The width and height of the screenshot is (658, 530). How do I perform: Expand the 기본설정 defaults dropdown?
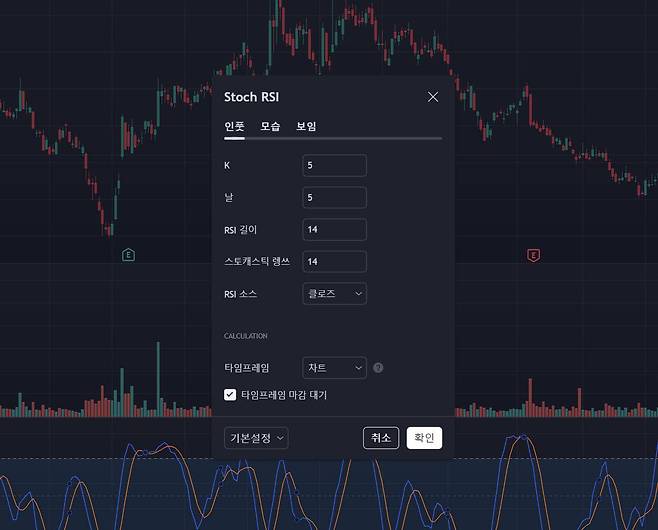click(x=256, y=438)
